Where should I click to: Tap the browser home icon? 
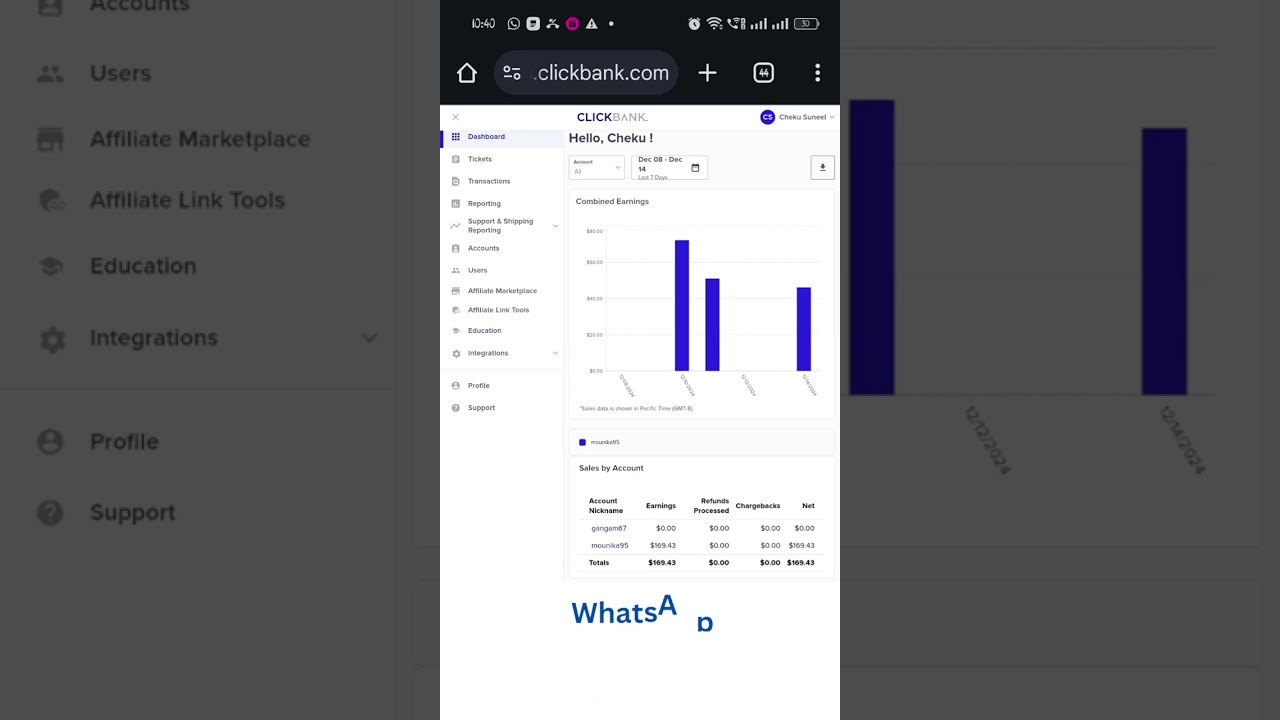pos(467,73)
